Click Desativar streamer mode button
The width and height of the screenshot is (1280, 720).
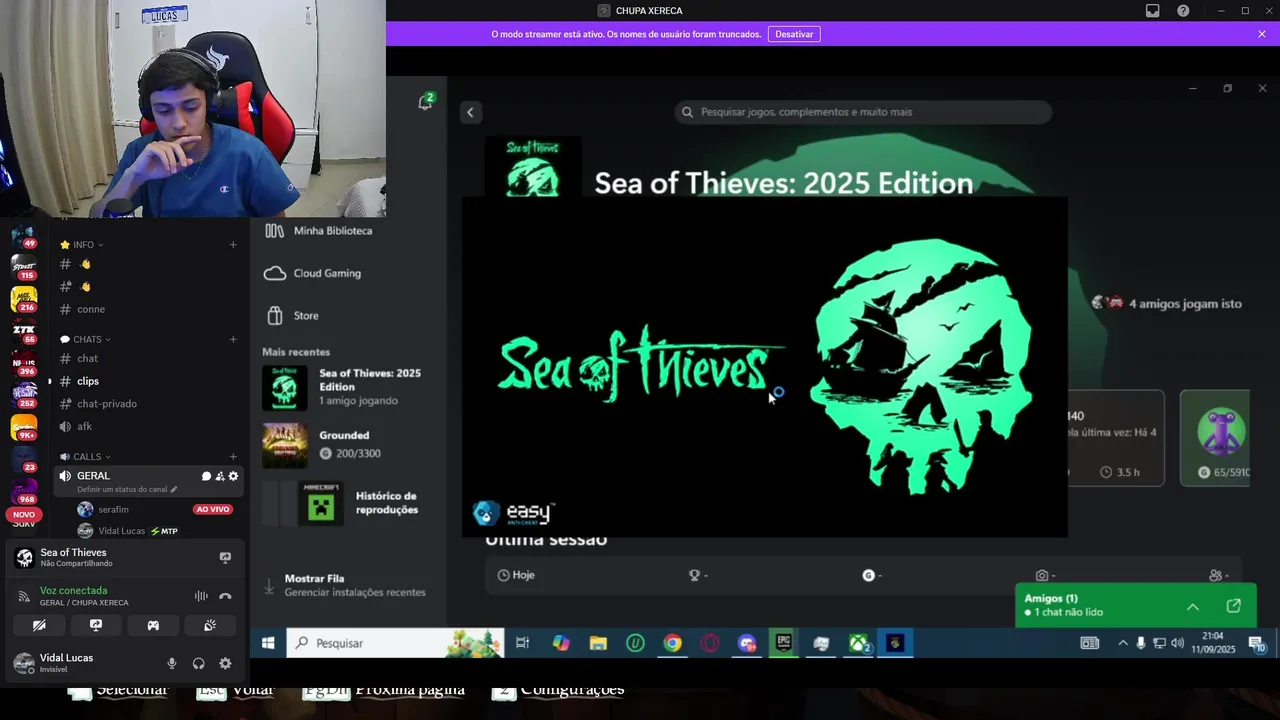pyautogui.click(x=794, y=34)
